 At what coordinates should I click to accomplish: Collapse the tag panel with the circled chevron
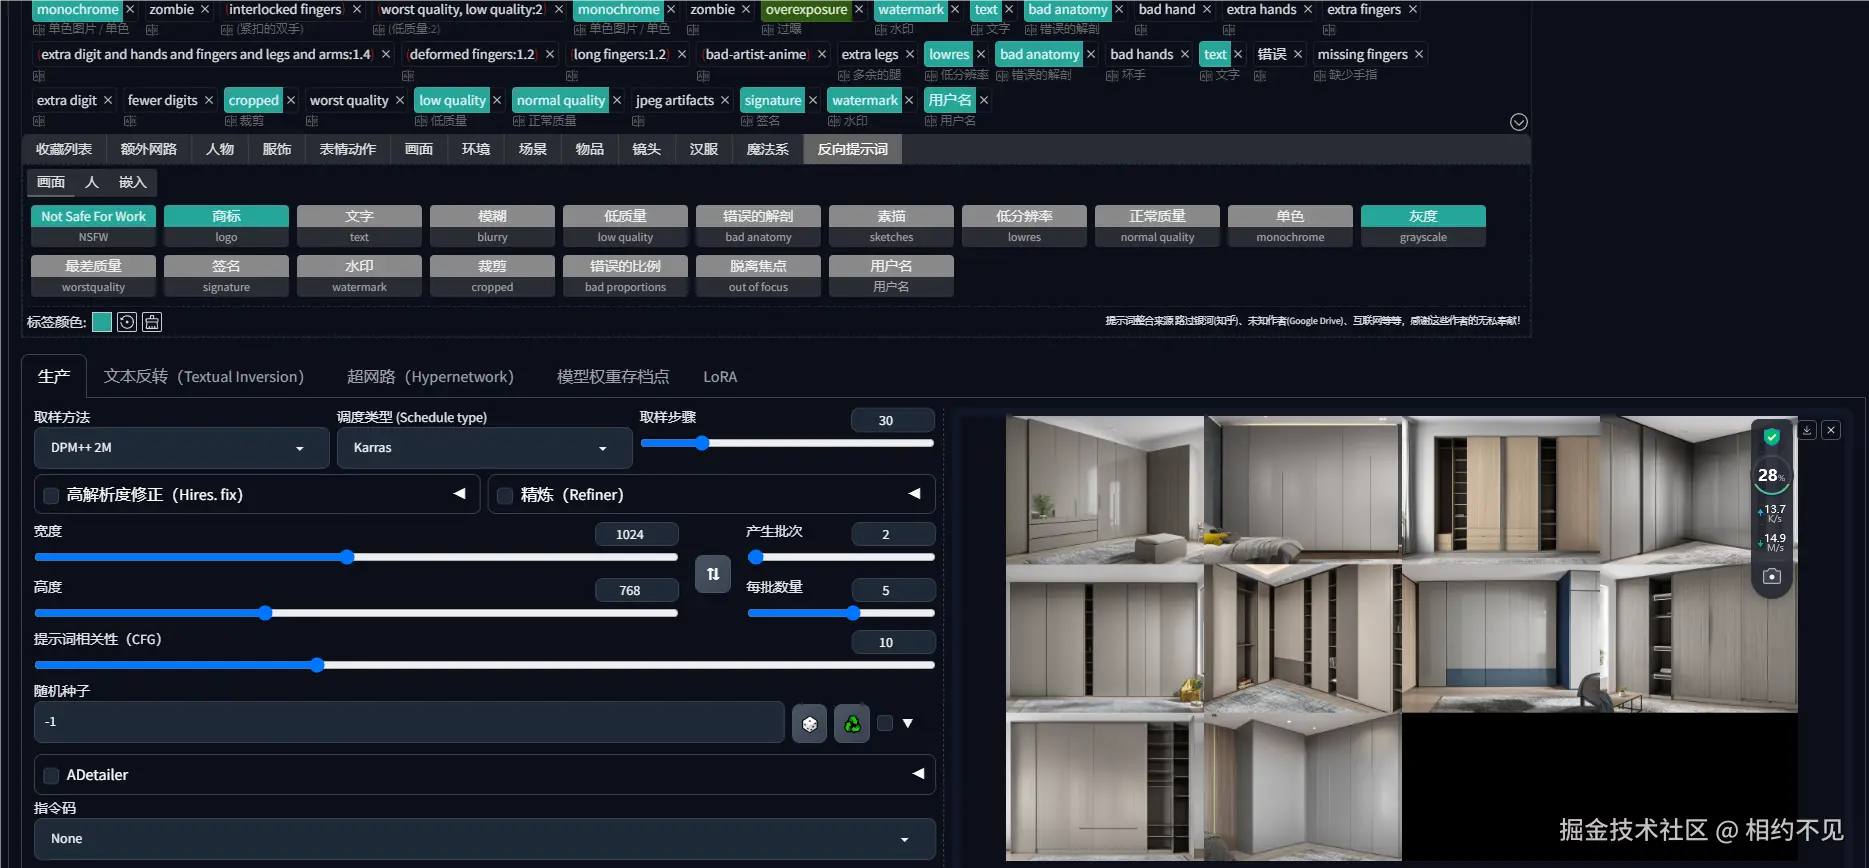pyautogui.click(x=1519, y=122)
